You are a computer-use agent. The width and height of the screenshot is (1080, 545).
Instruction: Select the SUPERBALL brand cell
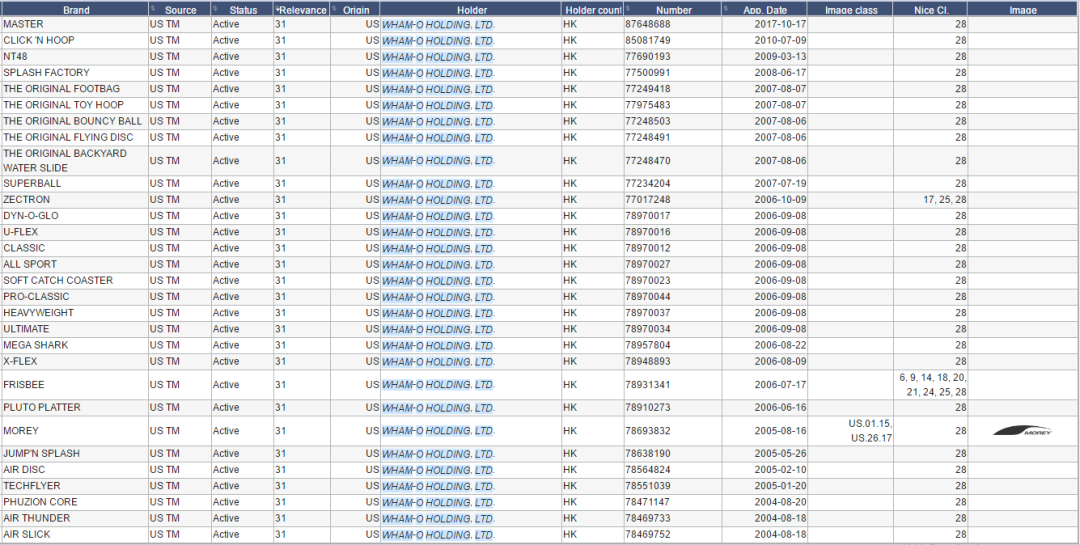[75, 184]
